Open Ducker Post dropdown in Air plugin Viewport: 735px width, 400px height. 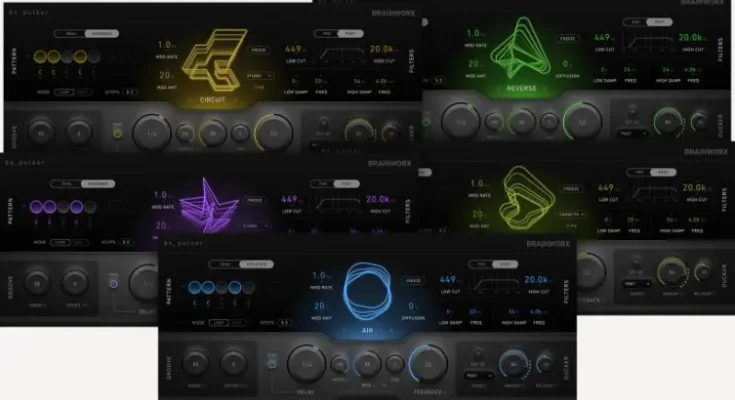click(x=477, y=376)
